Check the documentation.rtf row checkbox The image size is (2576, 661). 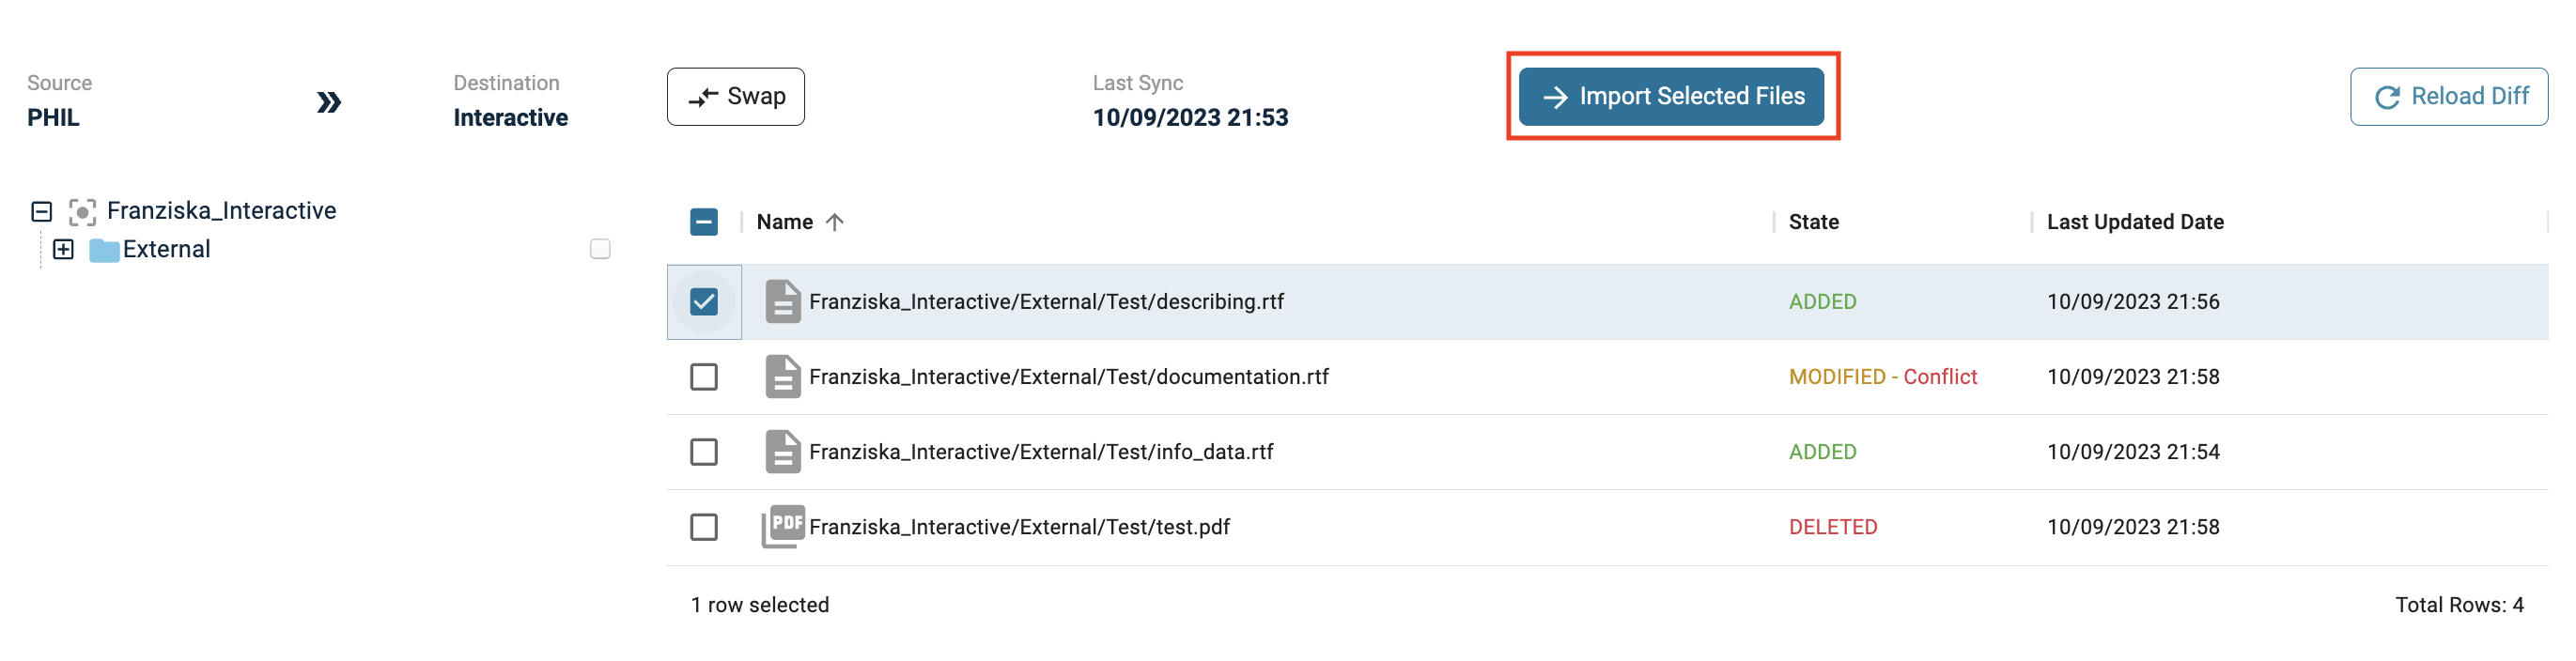[704, 377]
